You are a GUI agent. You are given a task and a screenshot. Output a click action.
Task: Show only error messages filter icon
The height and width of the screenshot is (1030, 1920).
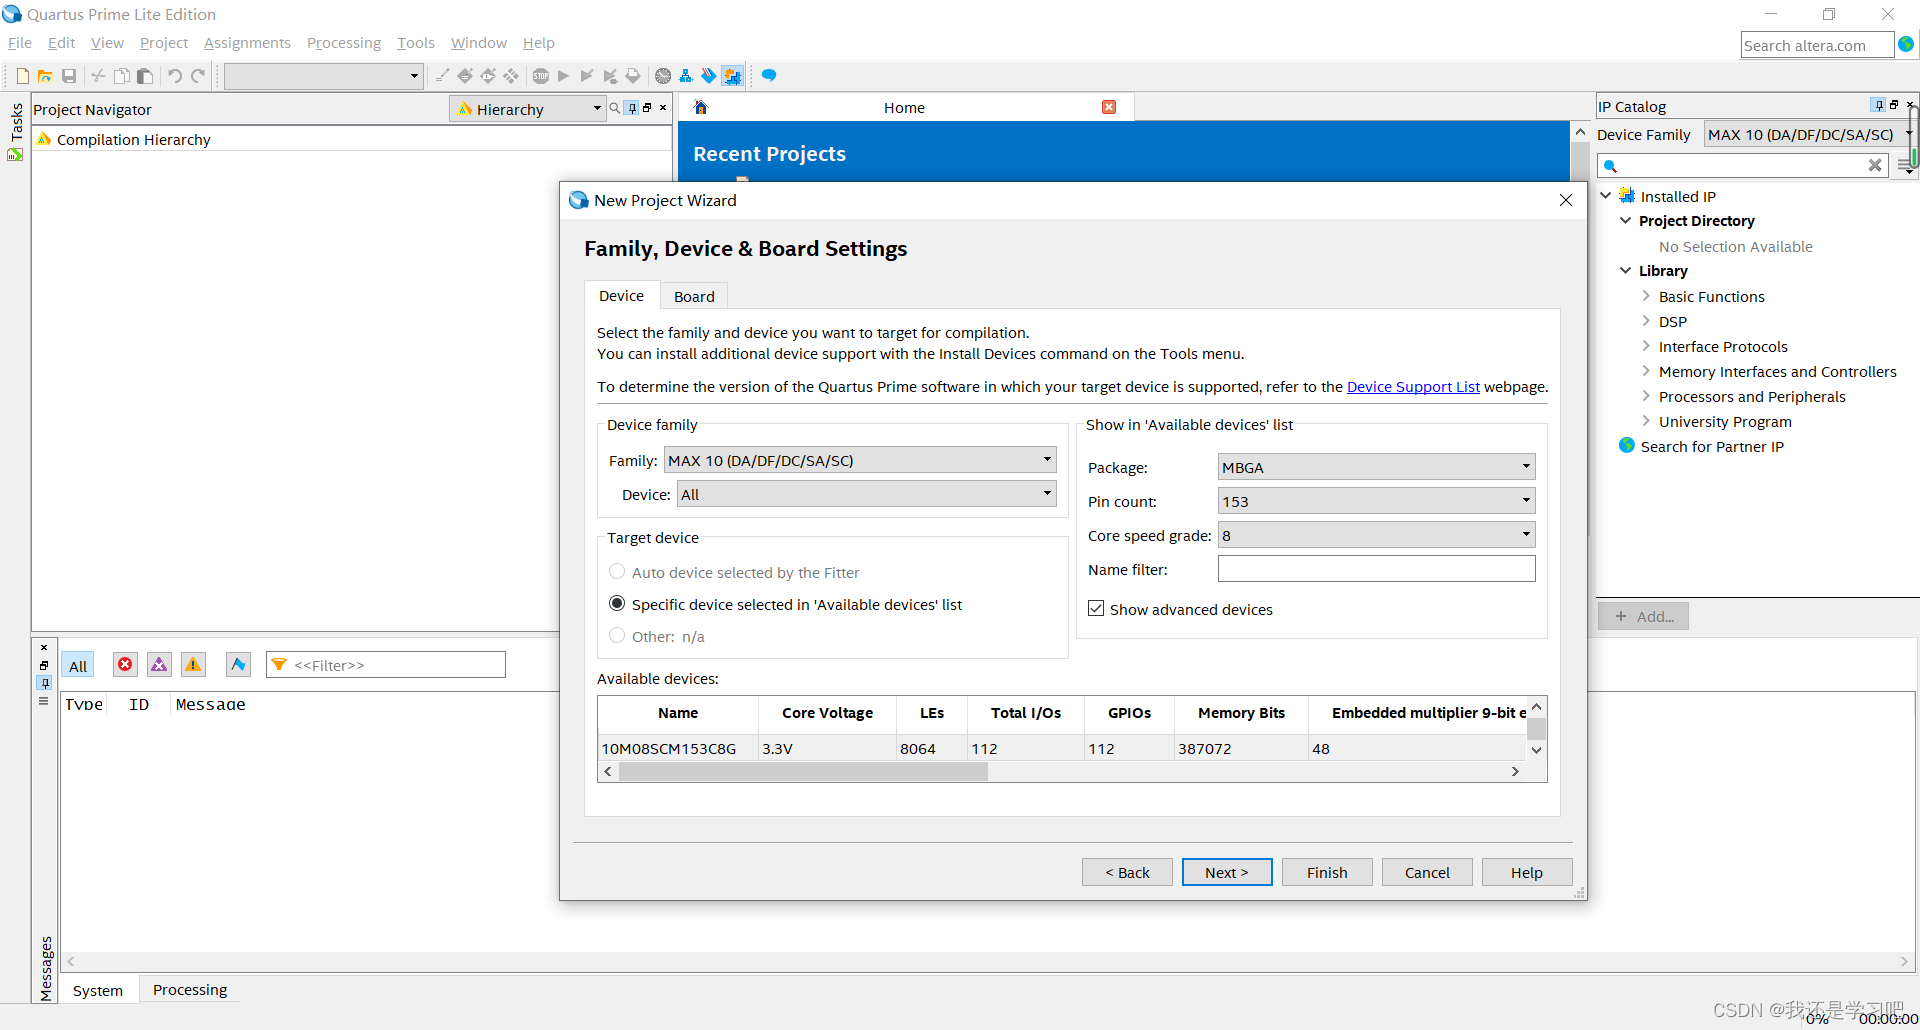click(x=125, y=664)
